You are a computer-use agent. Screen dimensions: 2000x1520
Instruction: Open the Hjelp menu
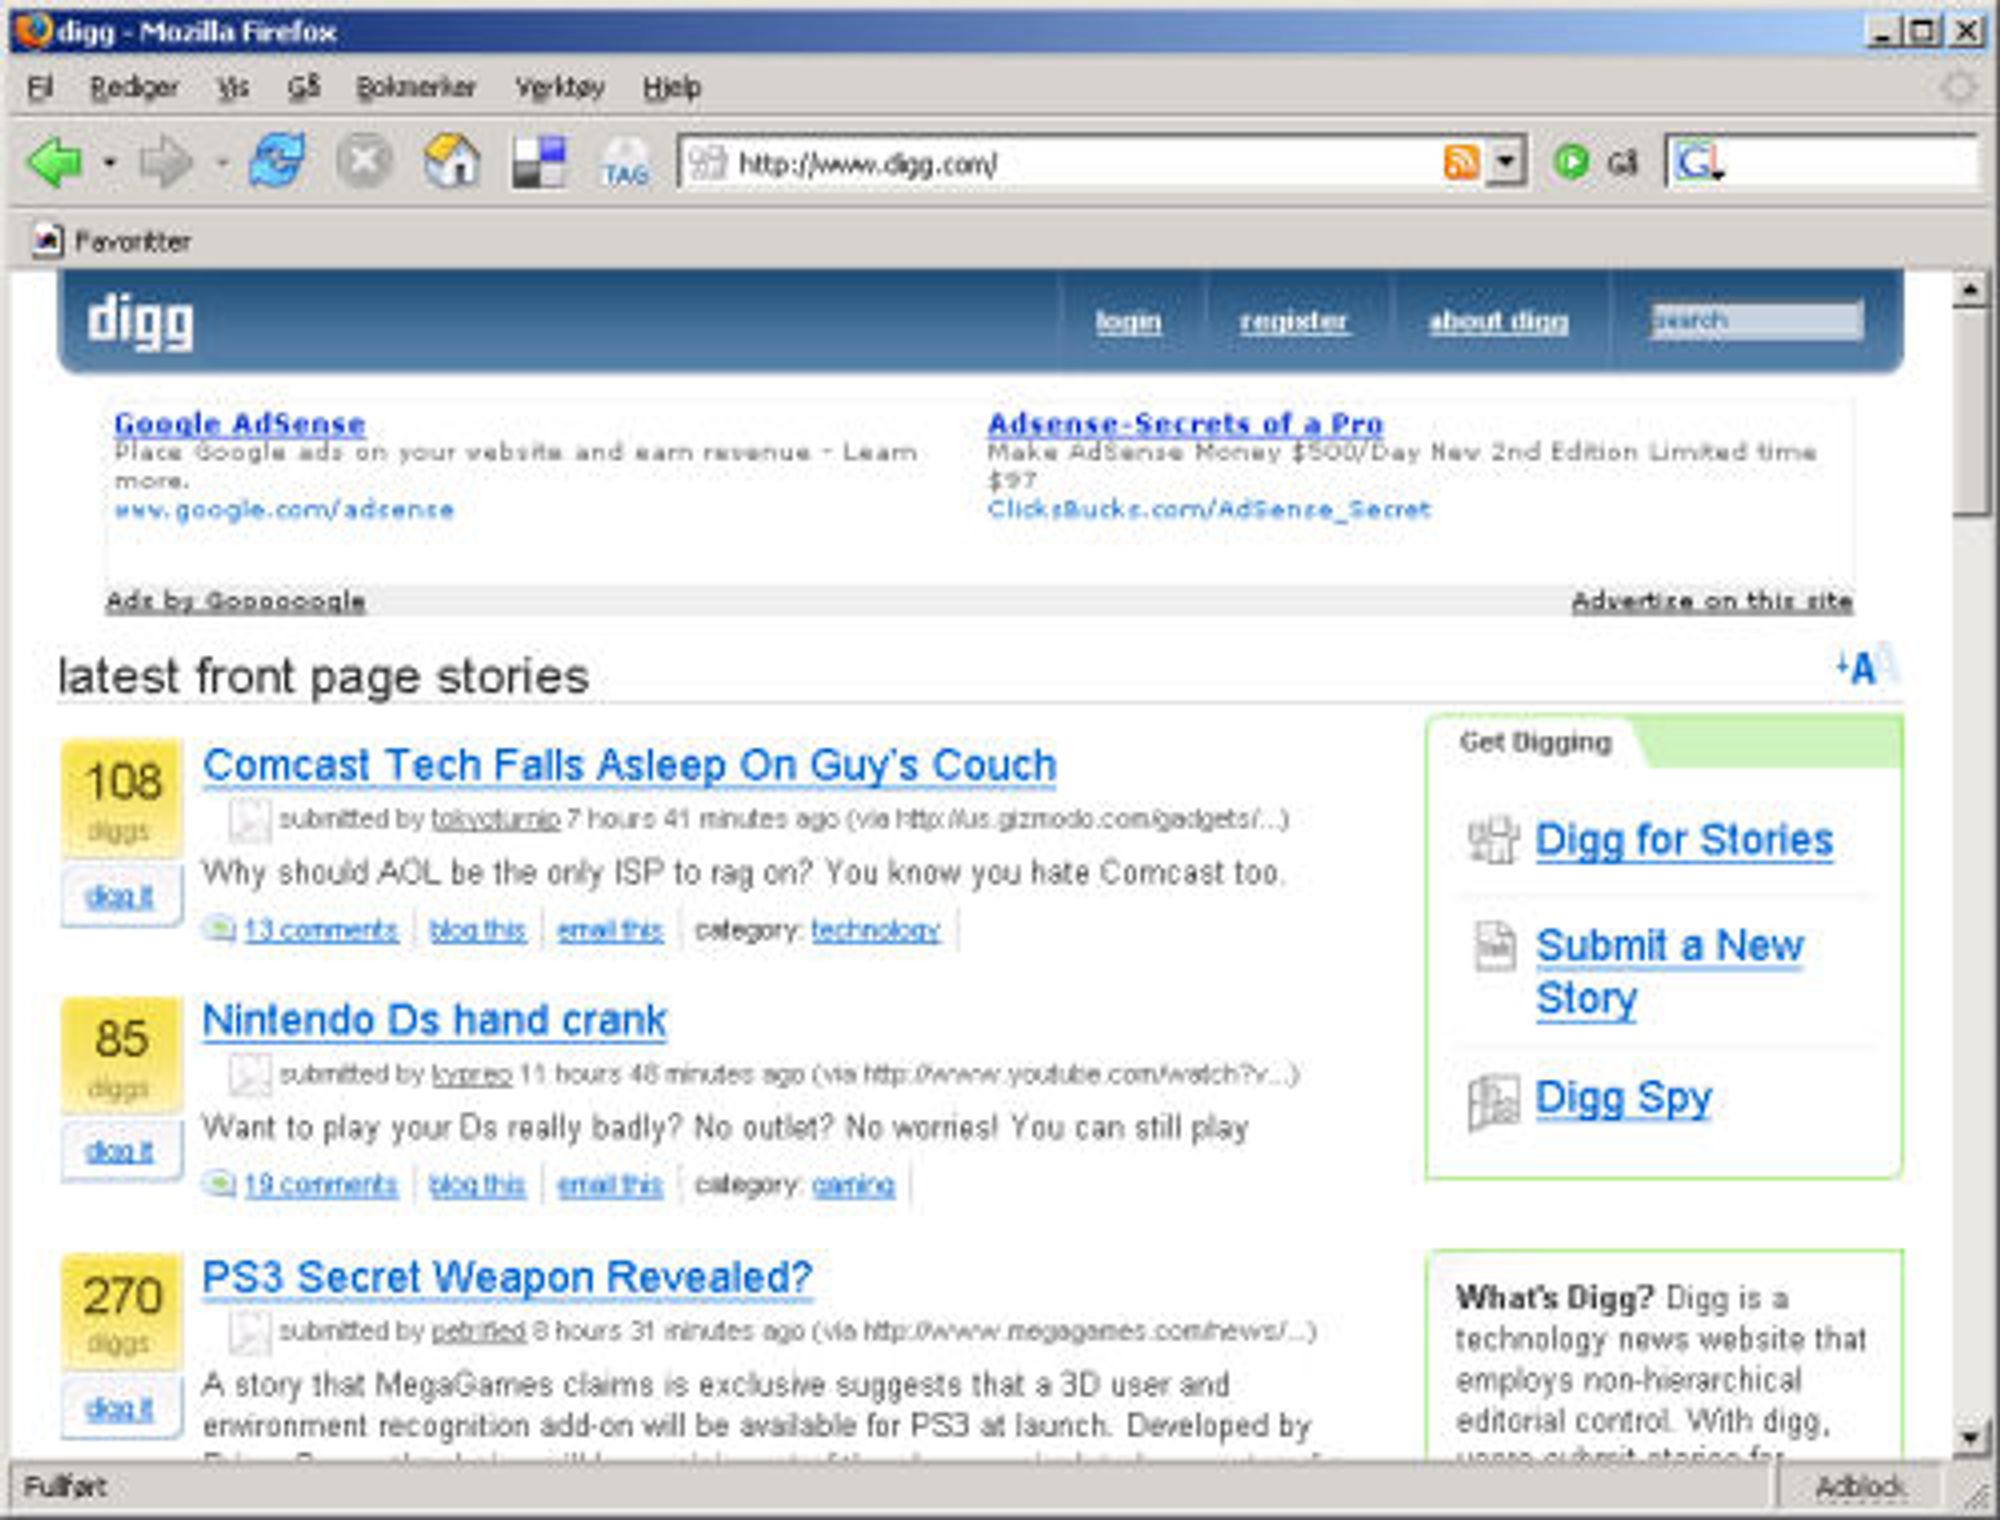click(x=672, y=88)
